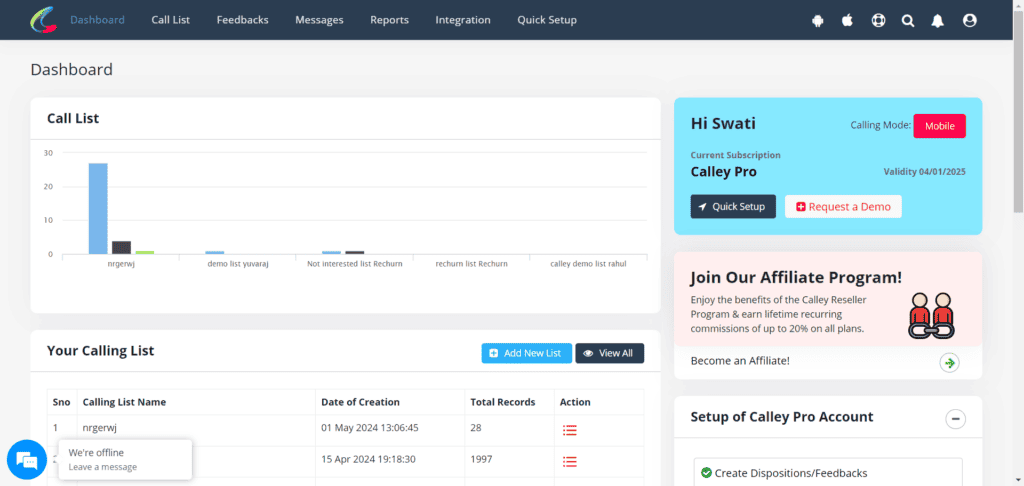Open the support lifebuoy icon
This screenshot has width=1024, height=486.
tap(878, 20)
